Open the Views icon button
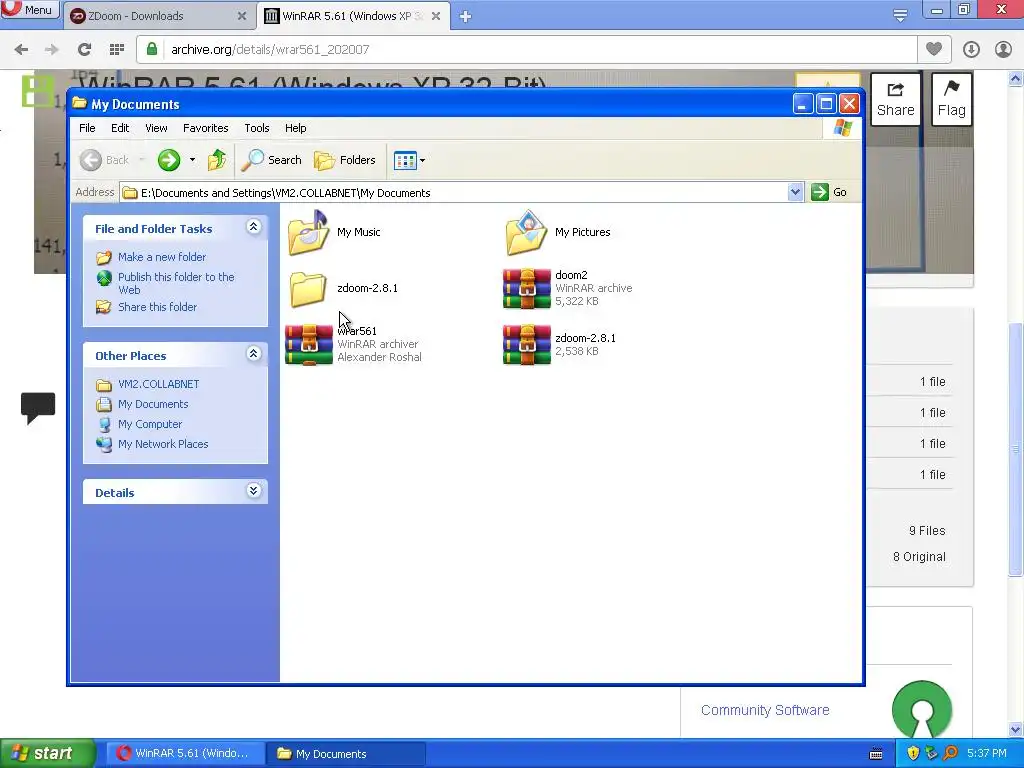This screenshot has width=1024, height=768. tap(405, 160)
